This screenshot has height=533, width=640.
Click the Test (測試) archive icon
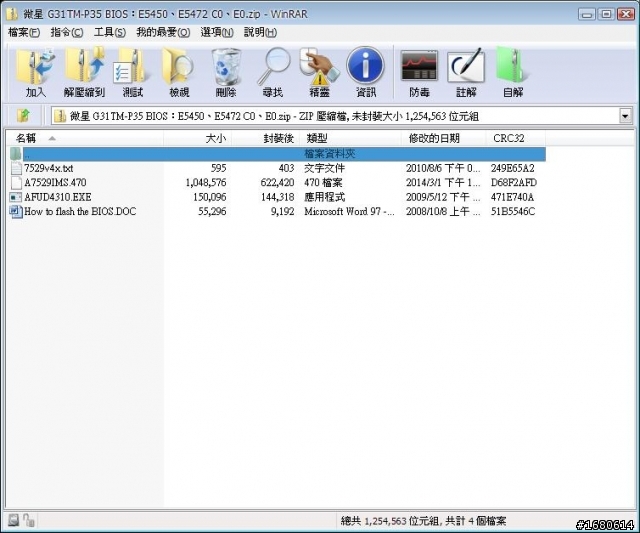(133, 72)
